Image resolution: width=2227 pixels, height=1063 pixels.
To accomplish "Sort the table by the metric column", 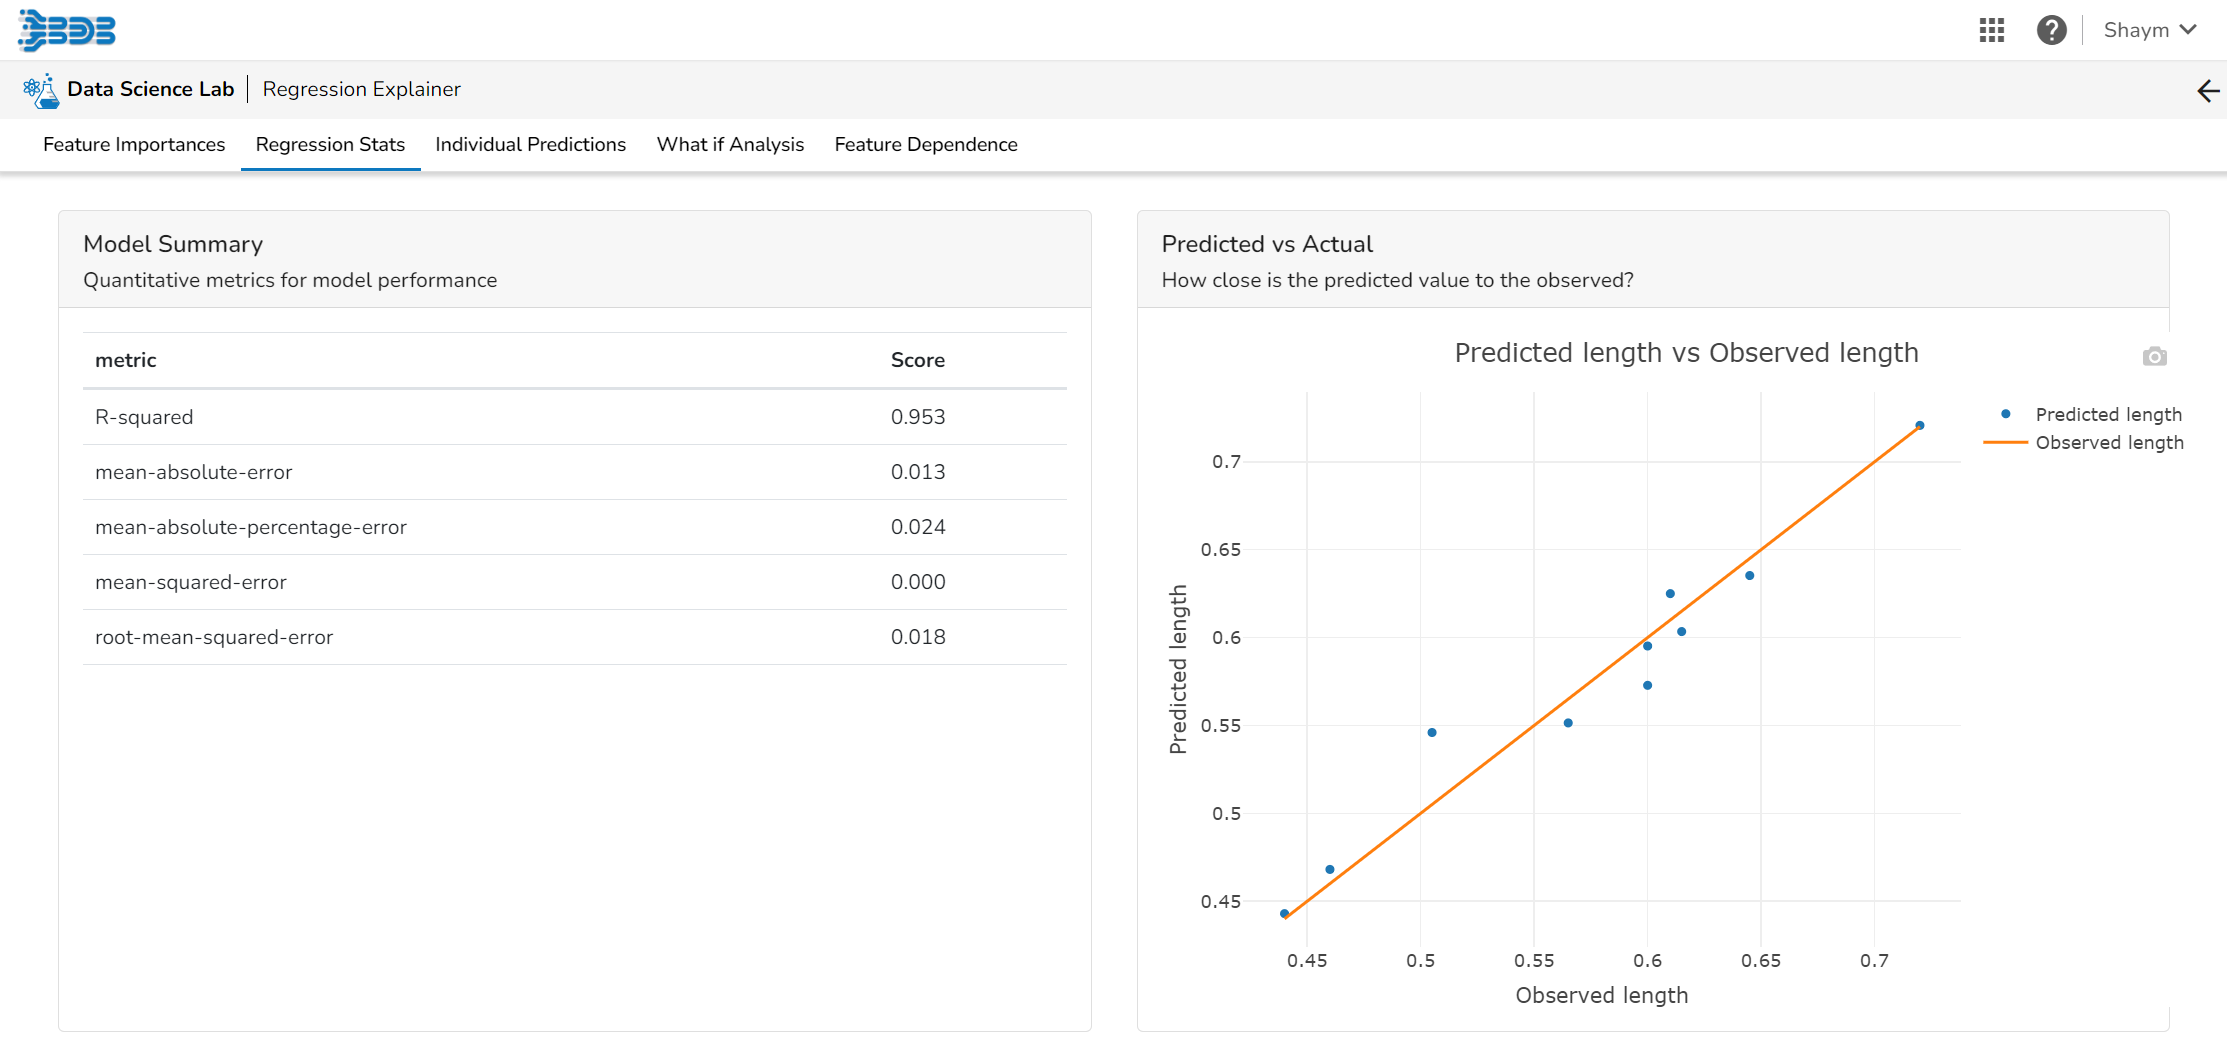I will click(125, 359).
